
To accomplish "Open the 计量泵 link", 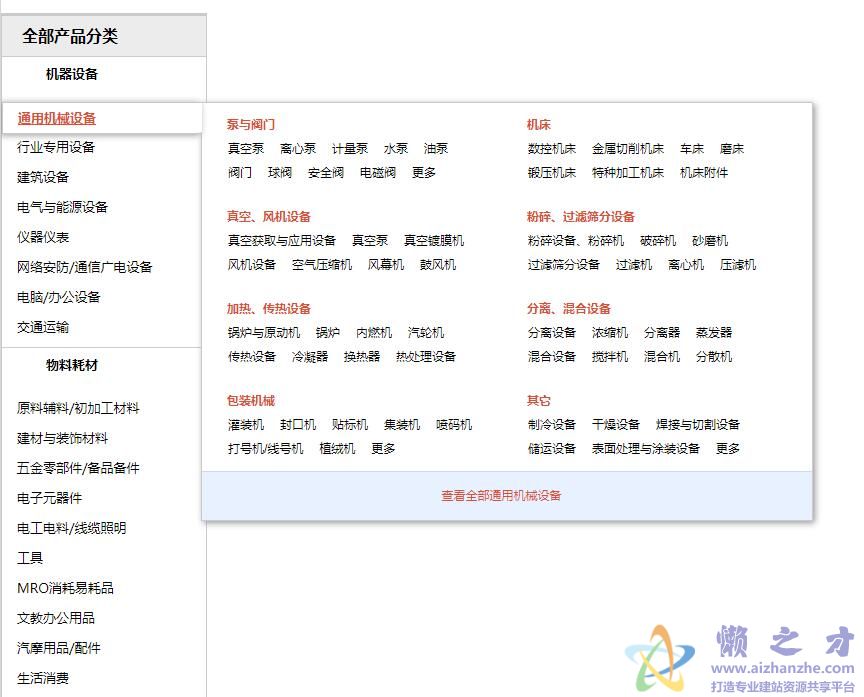I will [349, 149].
